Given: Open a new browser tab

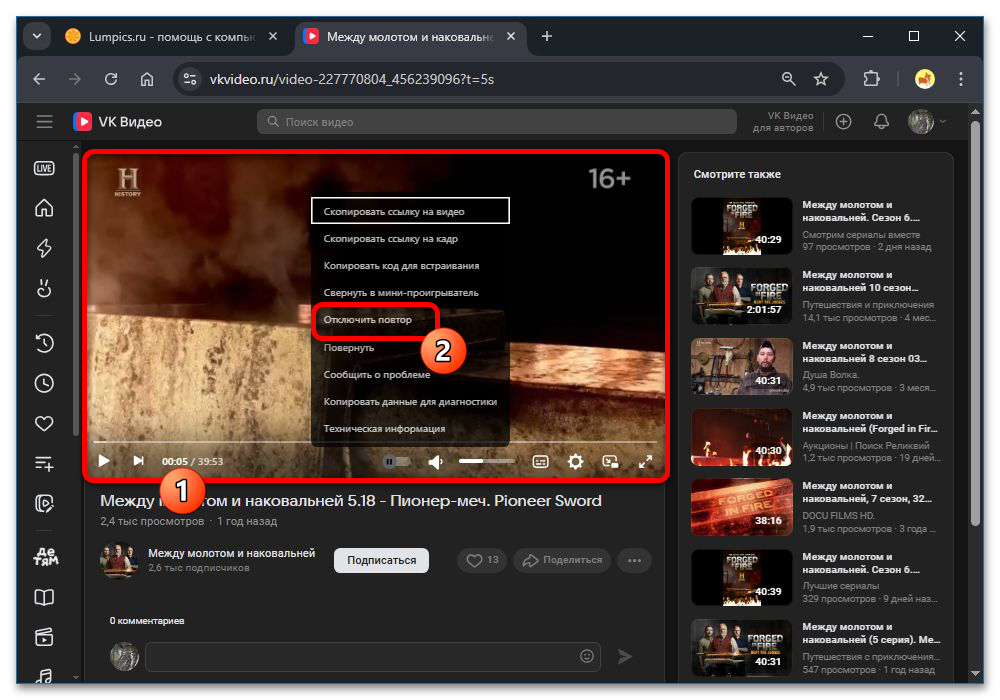Looking at the screenshot, I should pyautogui.click(x=547, y=36).
